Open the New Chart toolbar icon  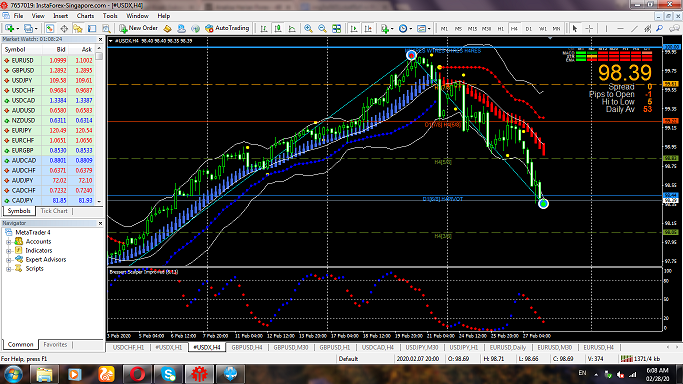click(9, 28)
